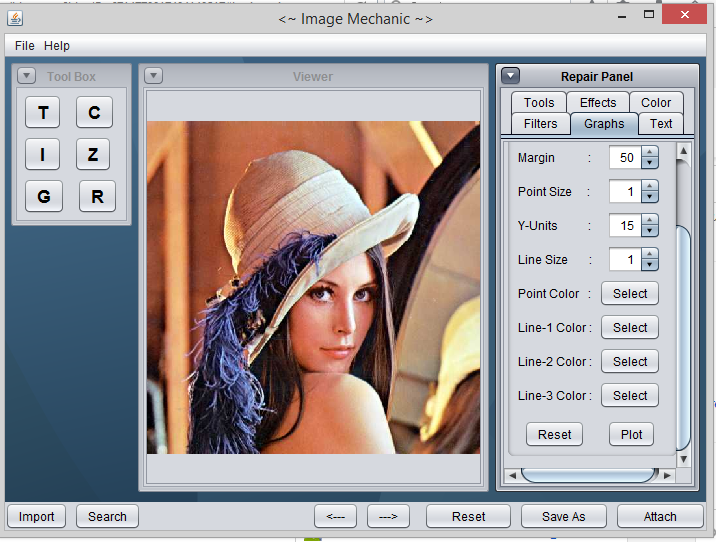Switch to the Filters tab
Image resolution: width=716 pixels, height=542 pixels.
(541, 124)
